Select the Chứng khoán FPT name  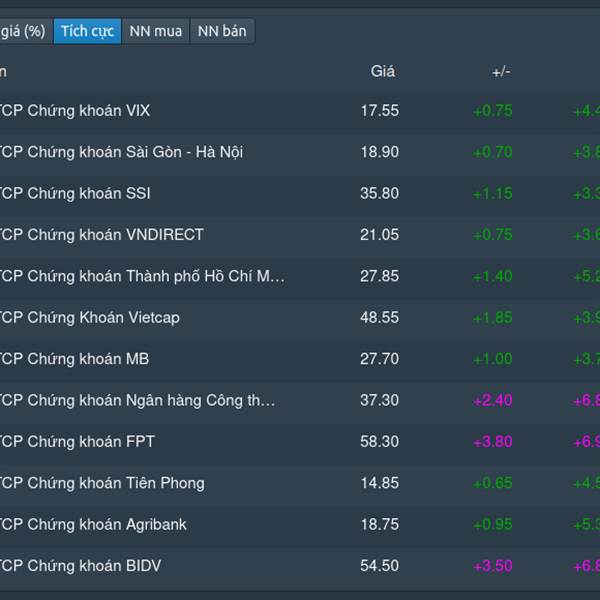pyautogui.click(x=91, y=442)
